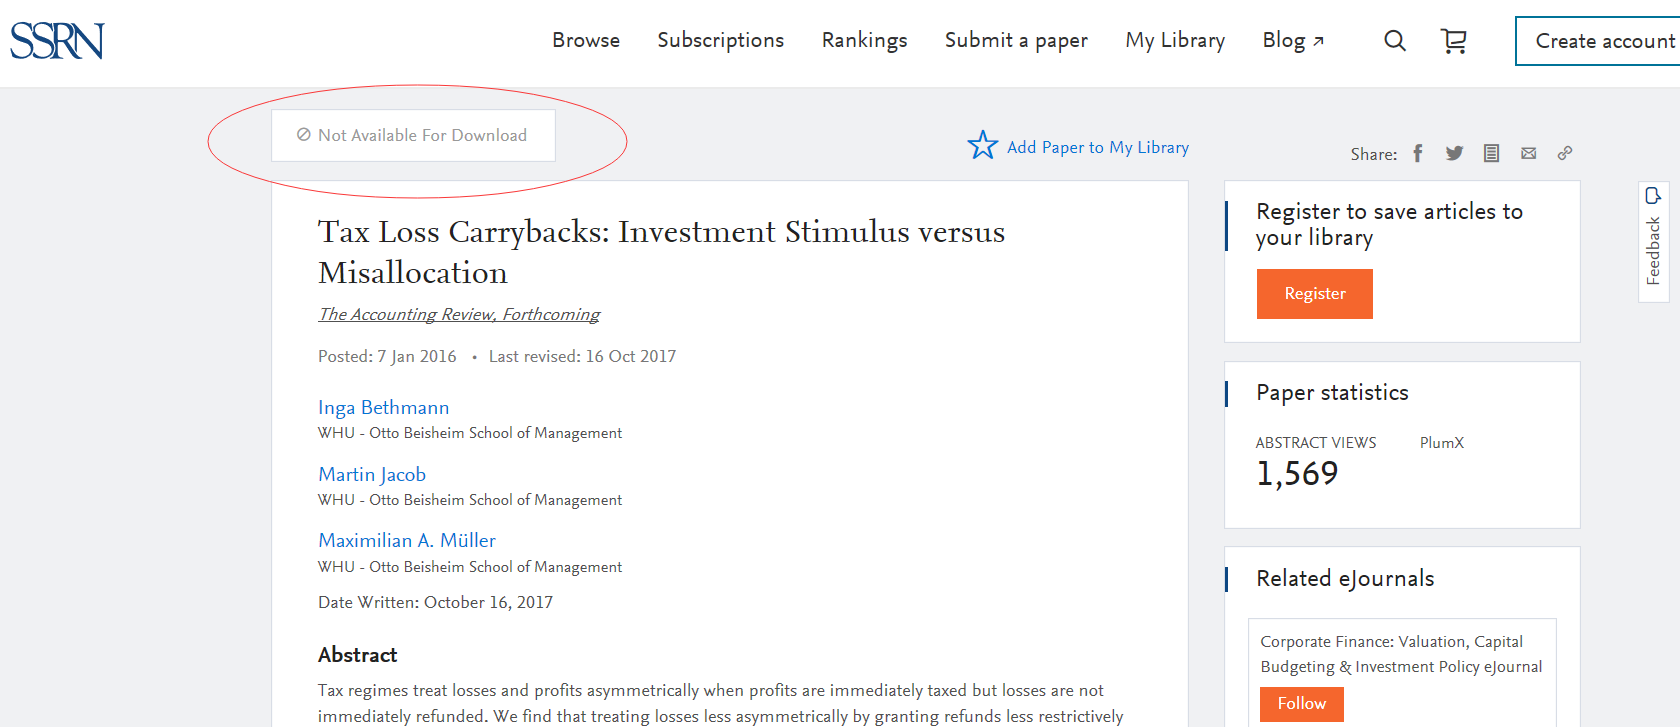
Task: Open the Feedback side tab
Action: 1653,241
